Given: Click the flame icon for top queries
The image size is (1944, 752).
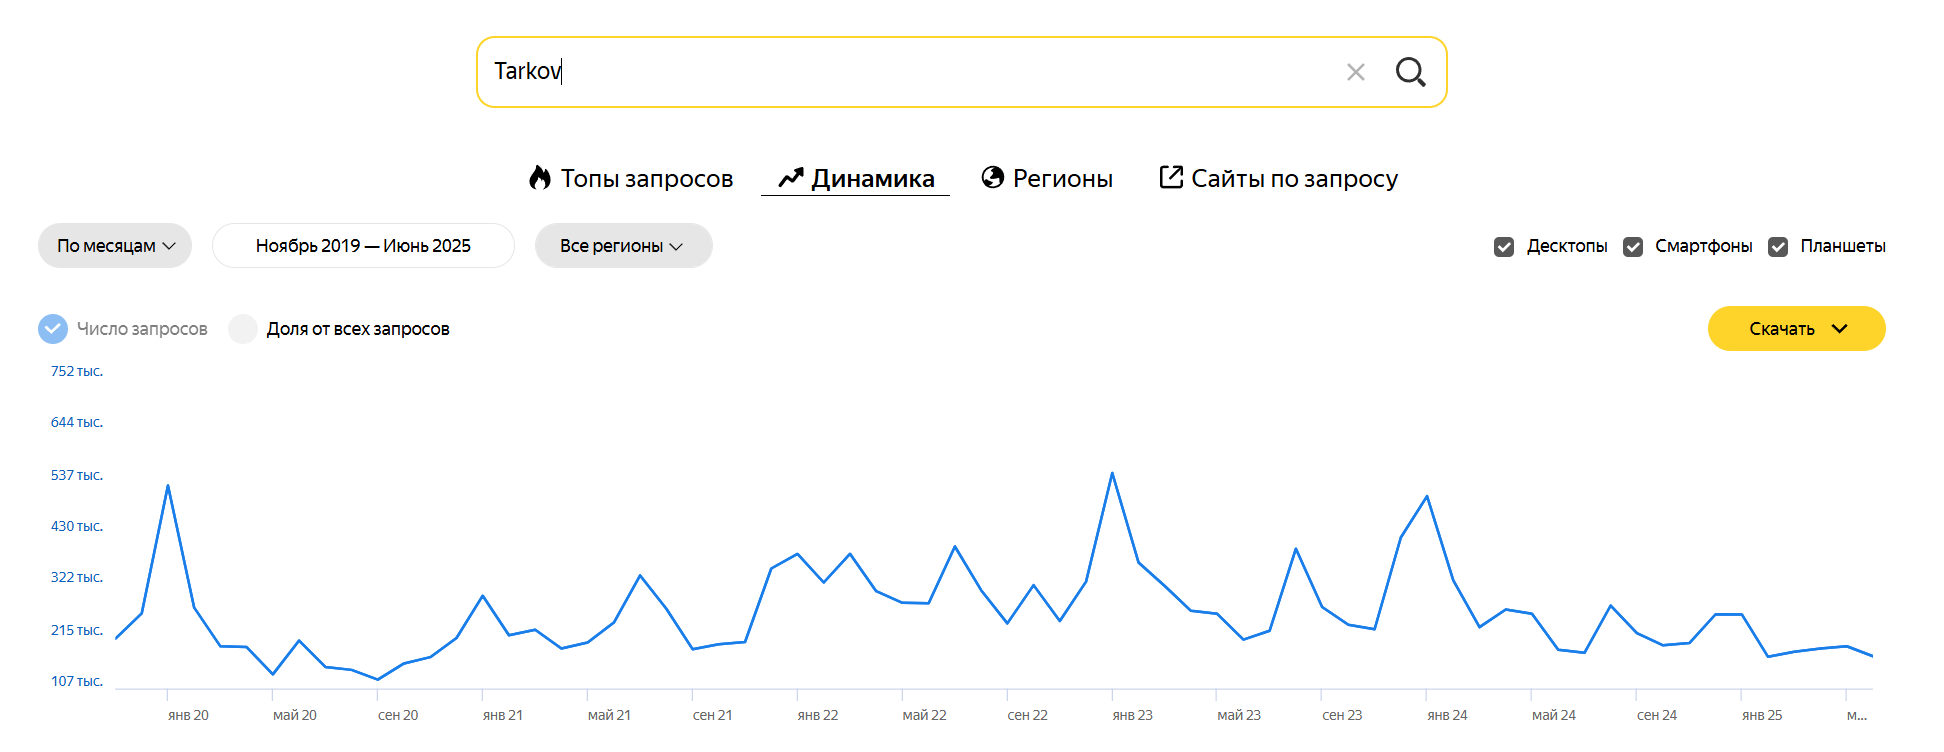Looking at the screenshot, I should pos(540,178).
